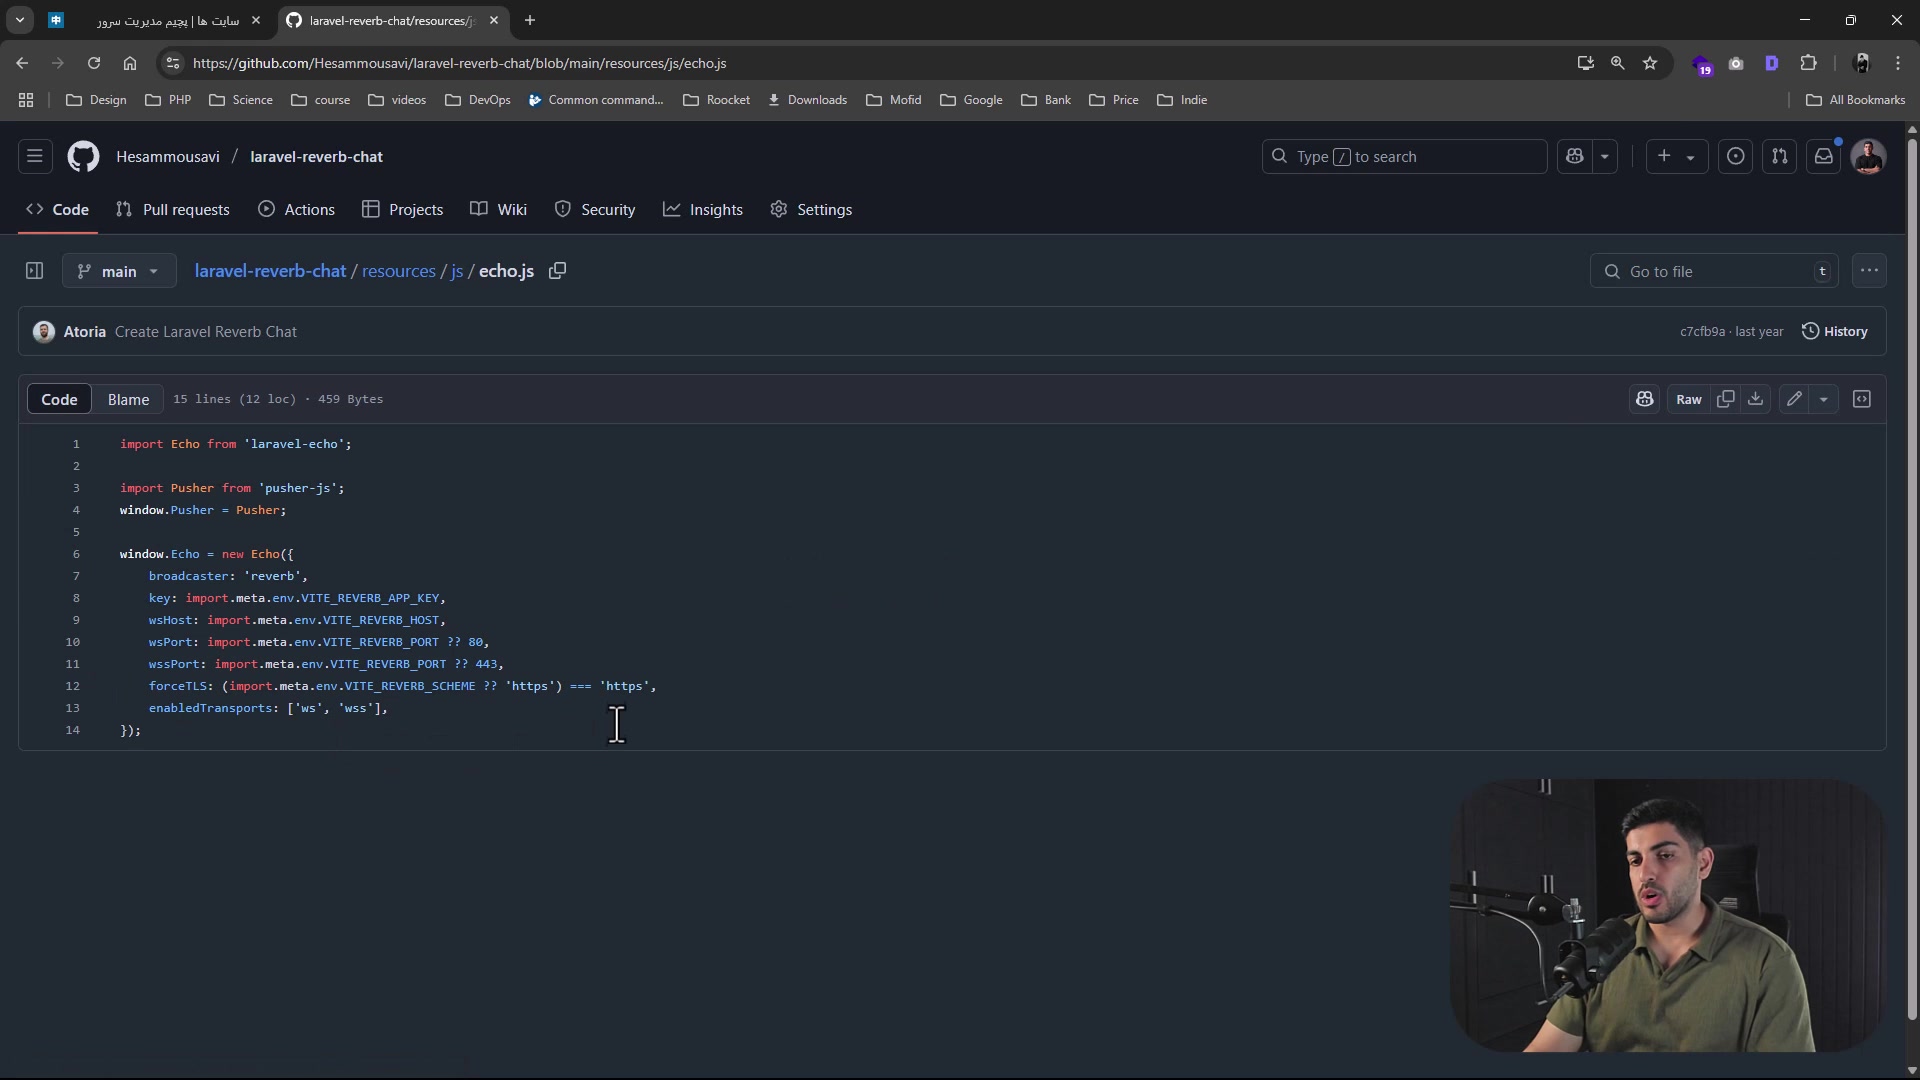
Task: Copy raw file contents
Action: point(1725,399)
